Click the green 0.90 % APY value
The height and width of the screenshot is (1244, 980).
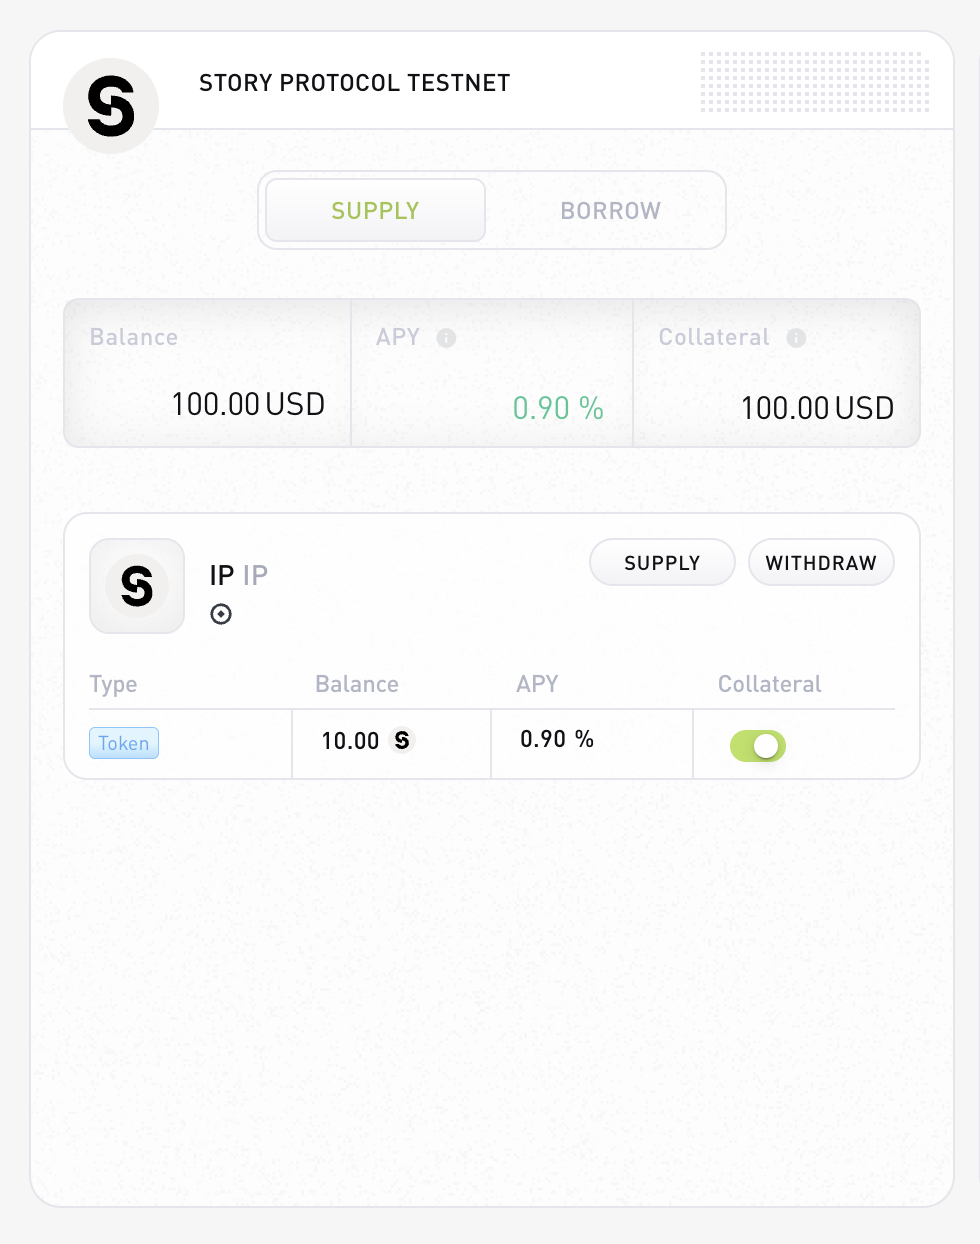coord(558,408)
